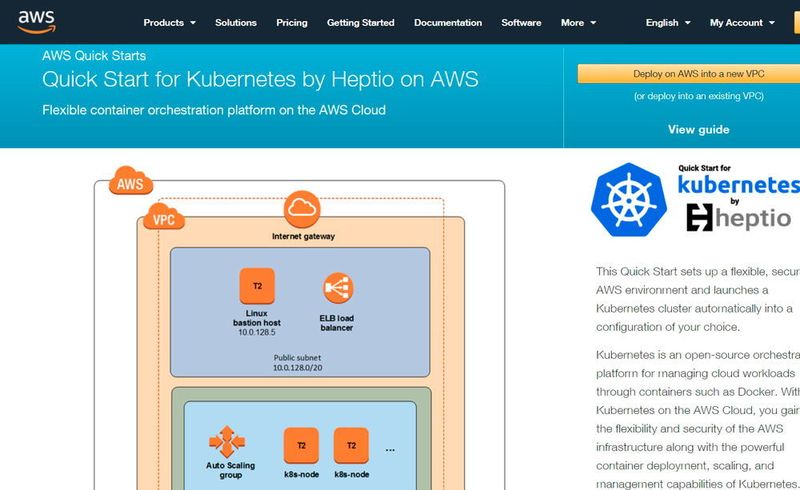Click the AWS logo in the header
Image resolution: width=800 pixels, height=490 pixels.
tap(36, 22)
